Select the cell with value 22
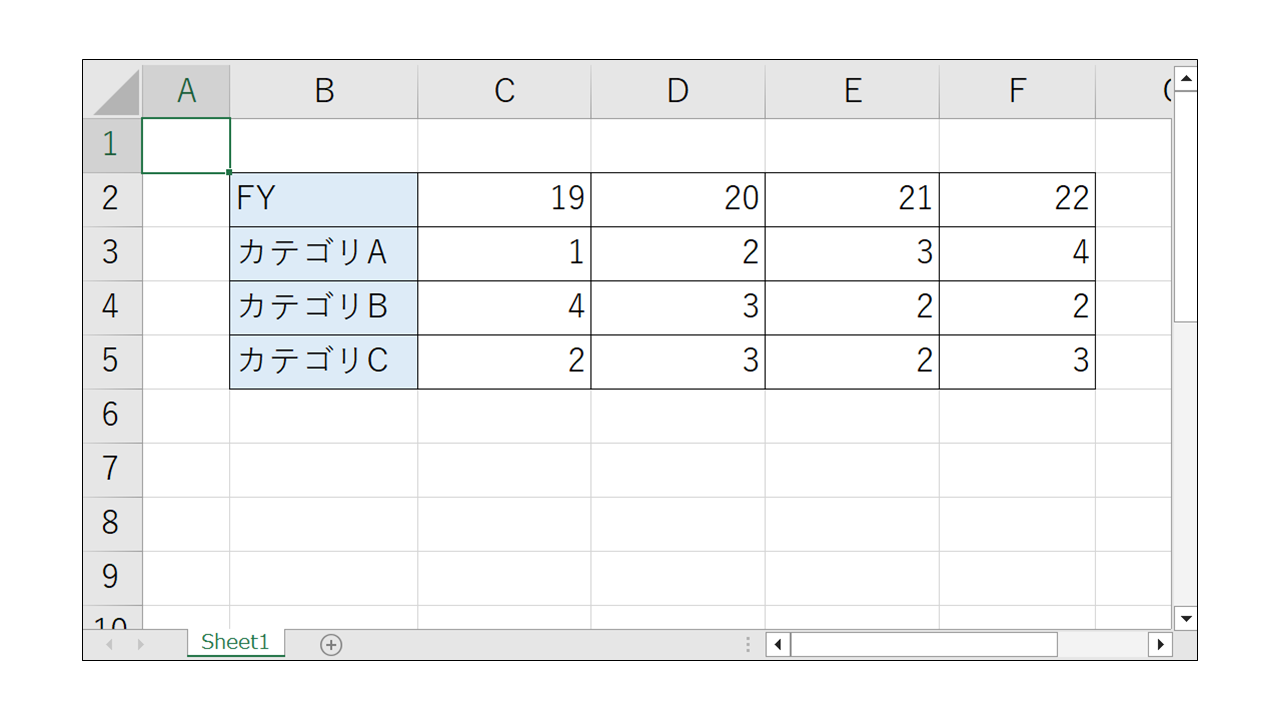Viewport: 1280px width, 720px height. pyautogui.click(x=1016, y=199)
